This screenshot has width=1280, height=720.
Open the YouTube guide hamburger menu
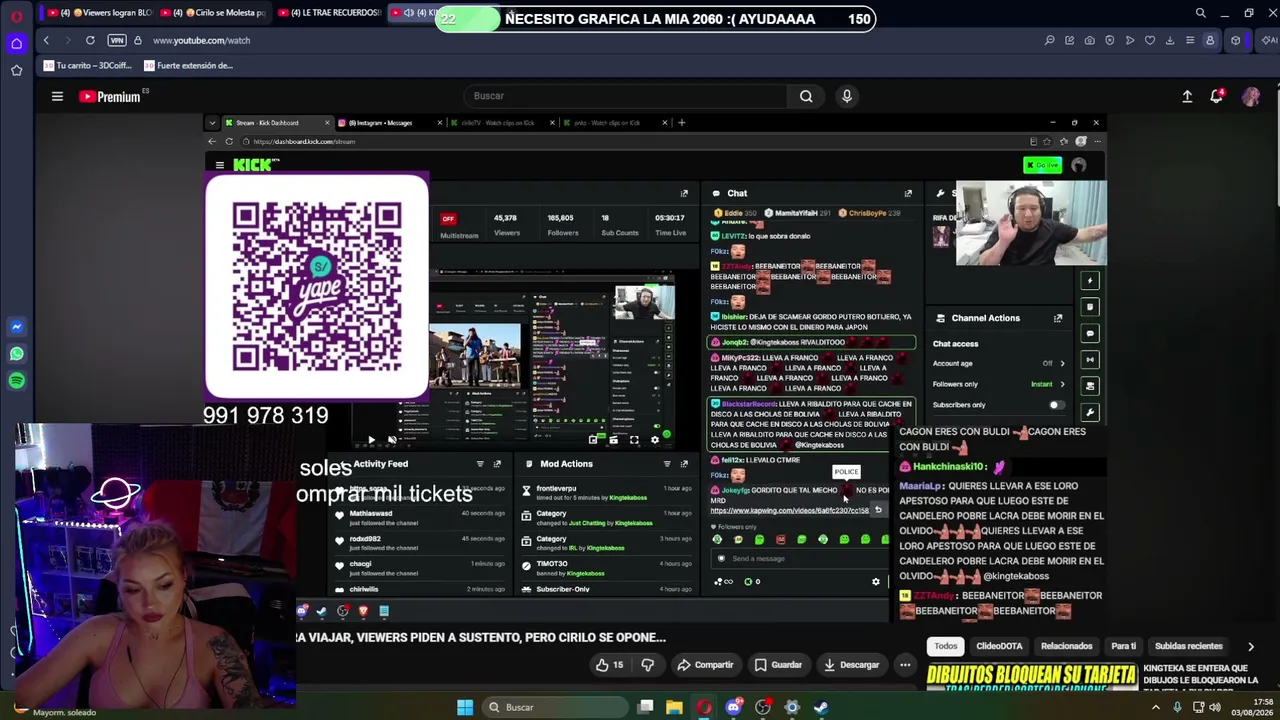(57, 96)
